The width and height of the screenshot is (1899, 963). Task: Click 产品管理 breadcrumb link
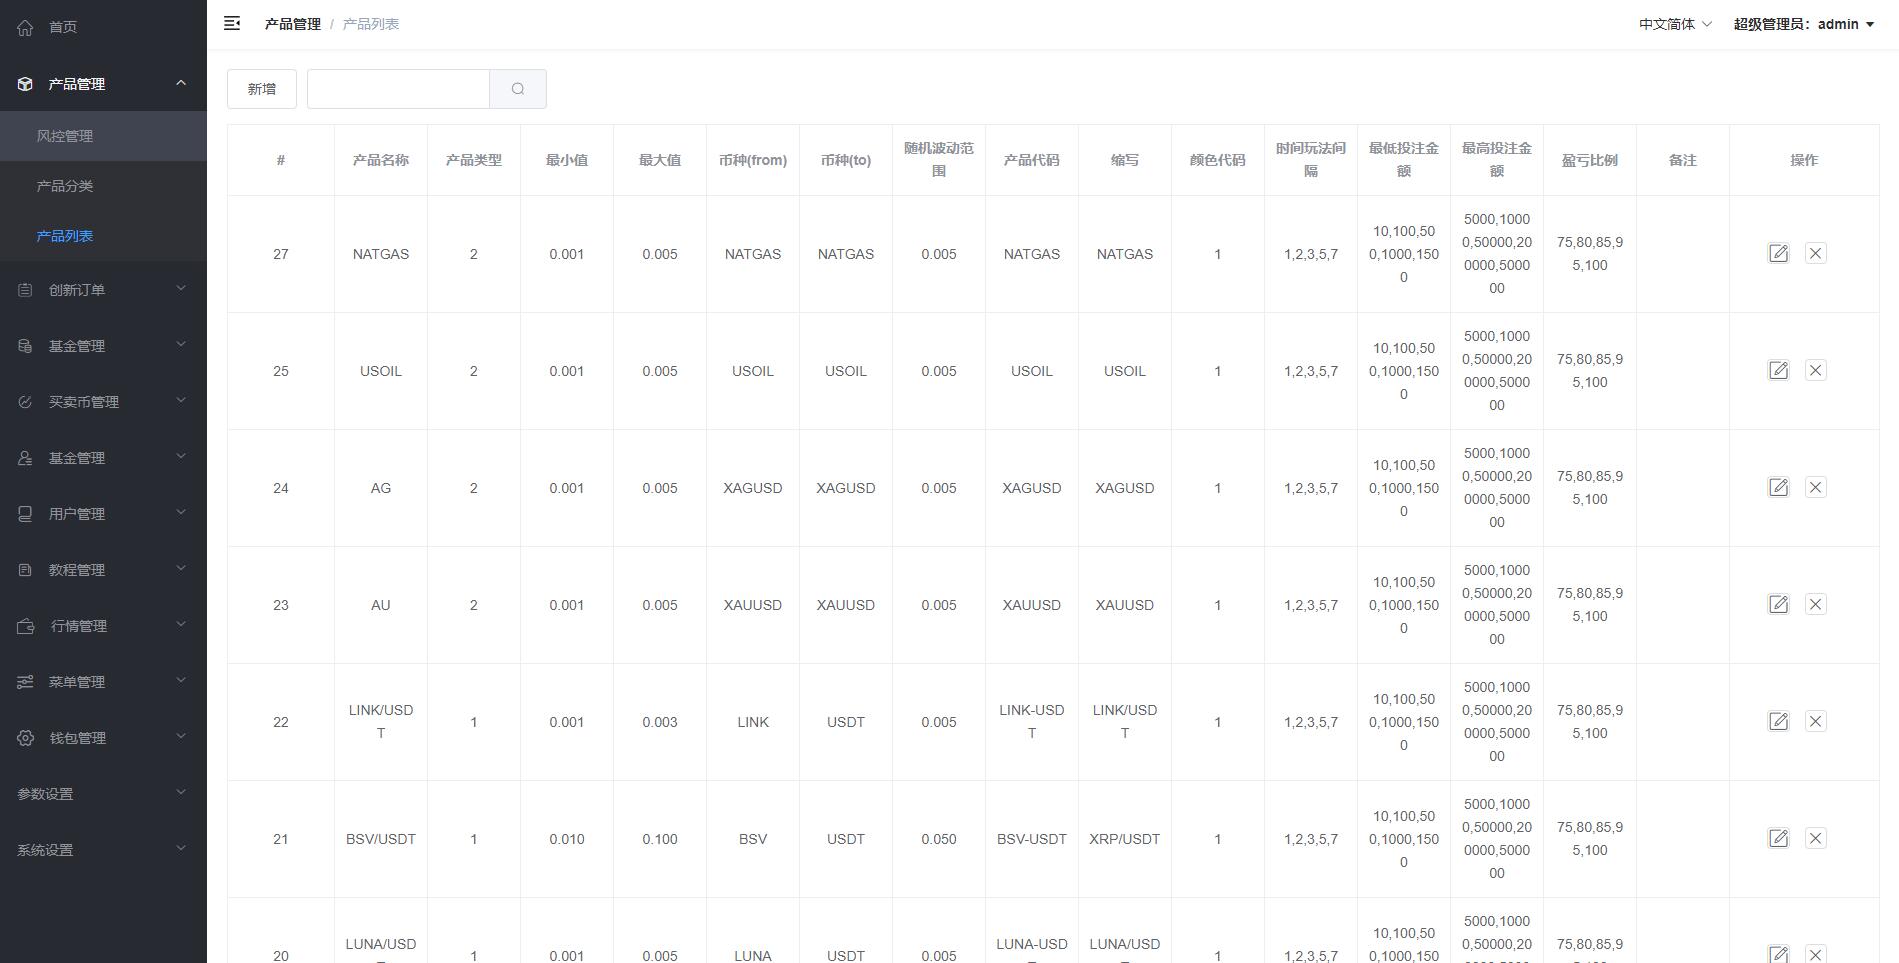click(x=292, y=24)
